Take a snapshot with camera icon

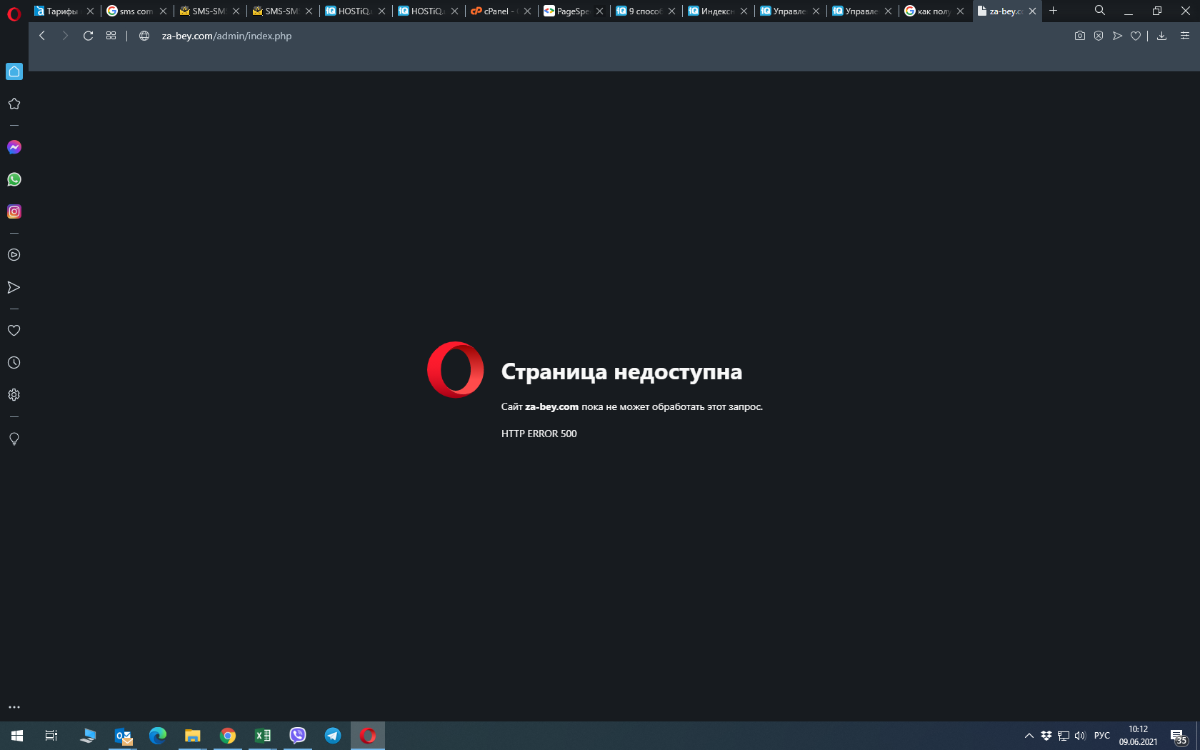(x=1080, y=35)
